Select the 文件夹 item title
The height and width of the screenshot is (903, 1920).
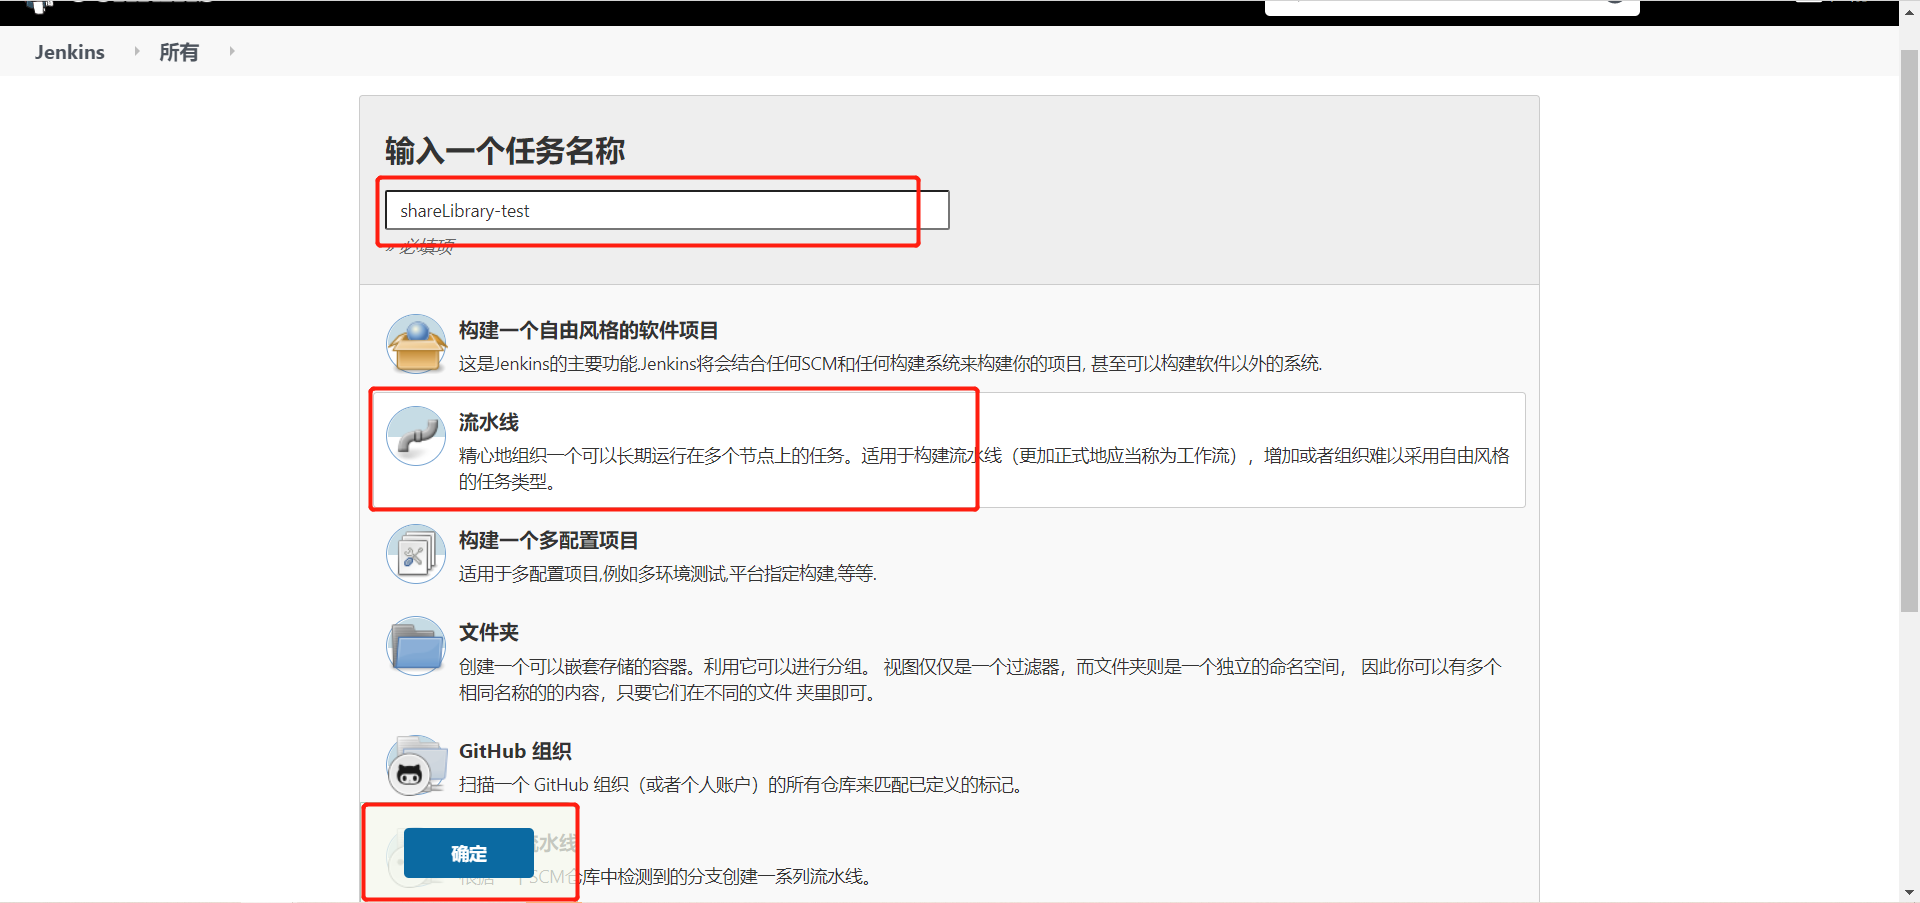click(489, 632)
